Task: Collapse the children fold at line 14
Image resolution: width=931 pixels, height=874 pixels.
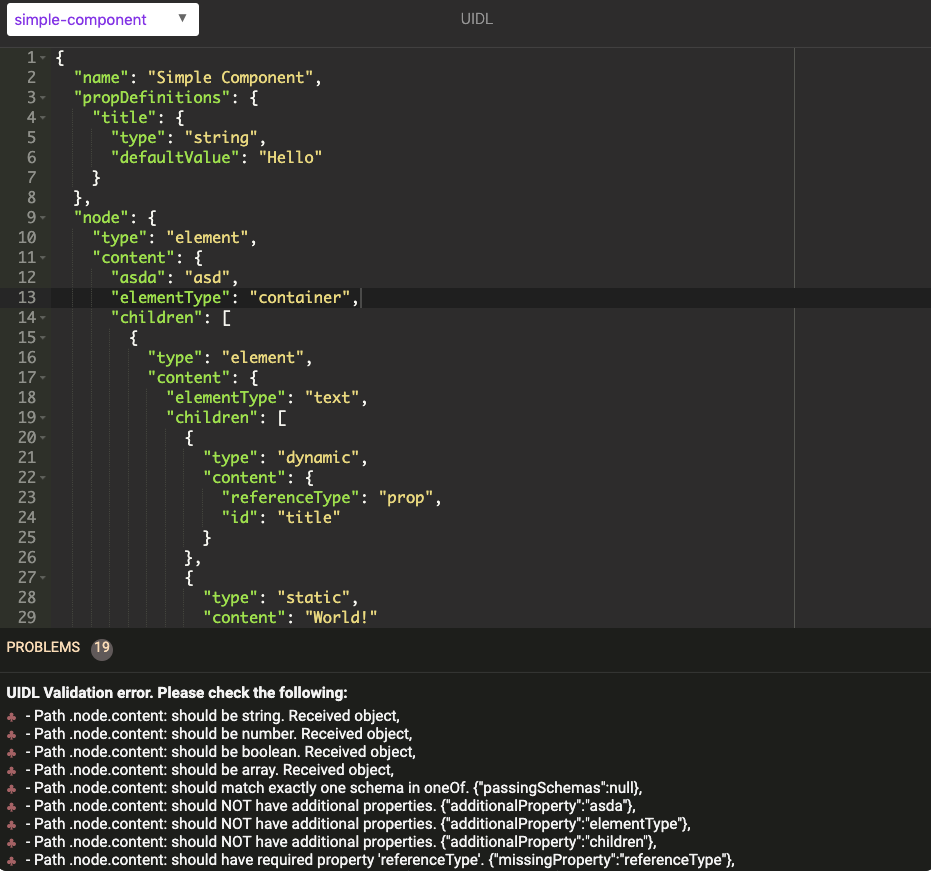Action: pos(43,318)
